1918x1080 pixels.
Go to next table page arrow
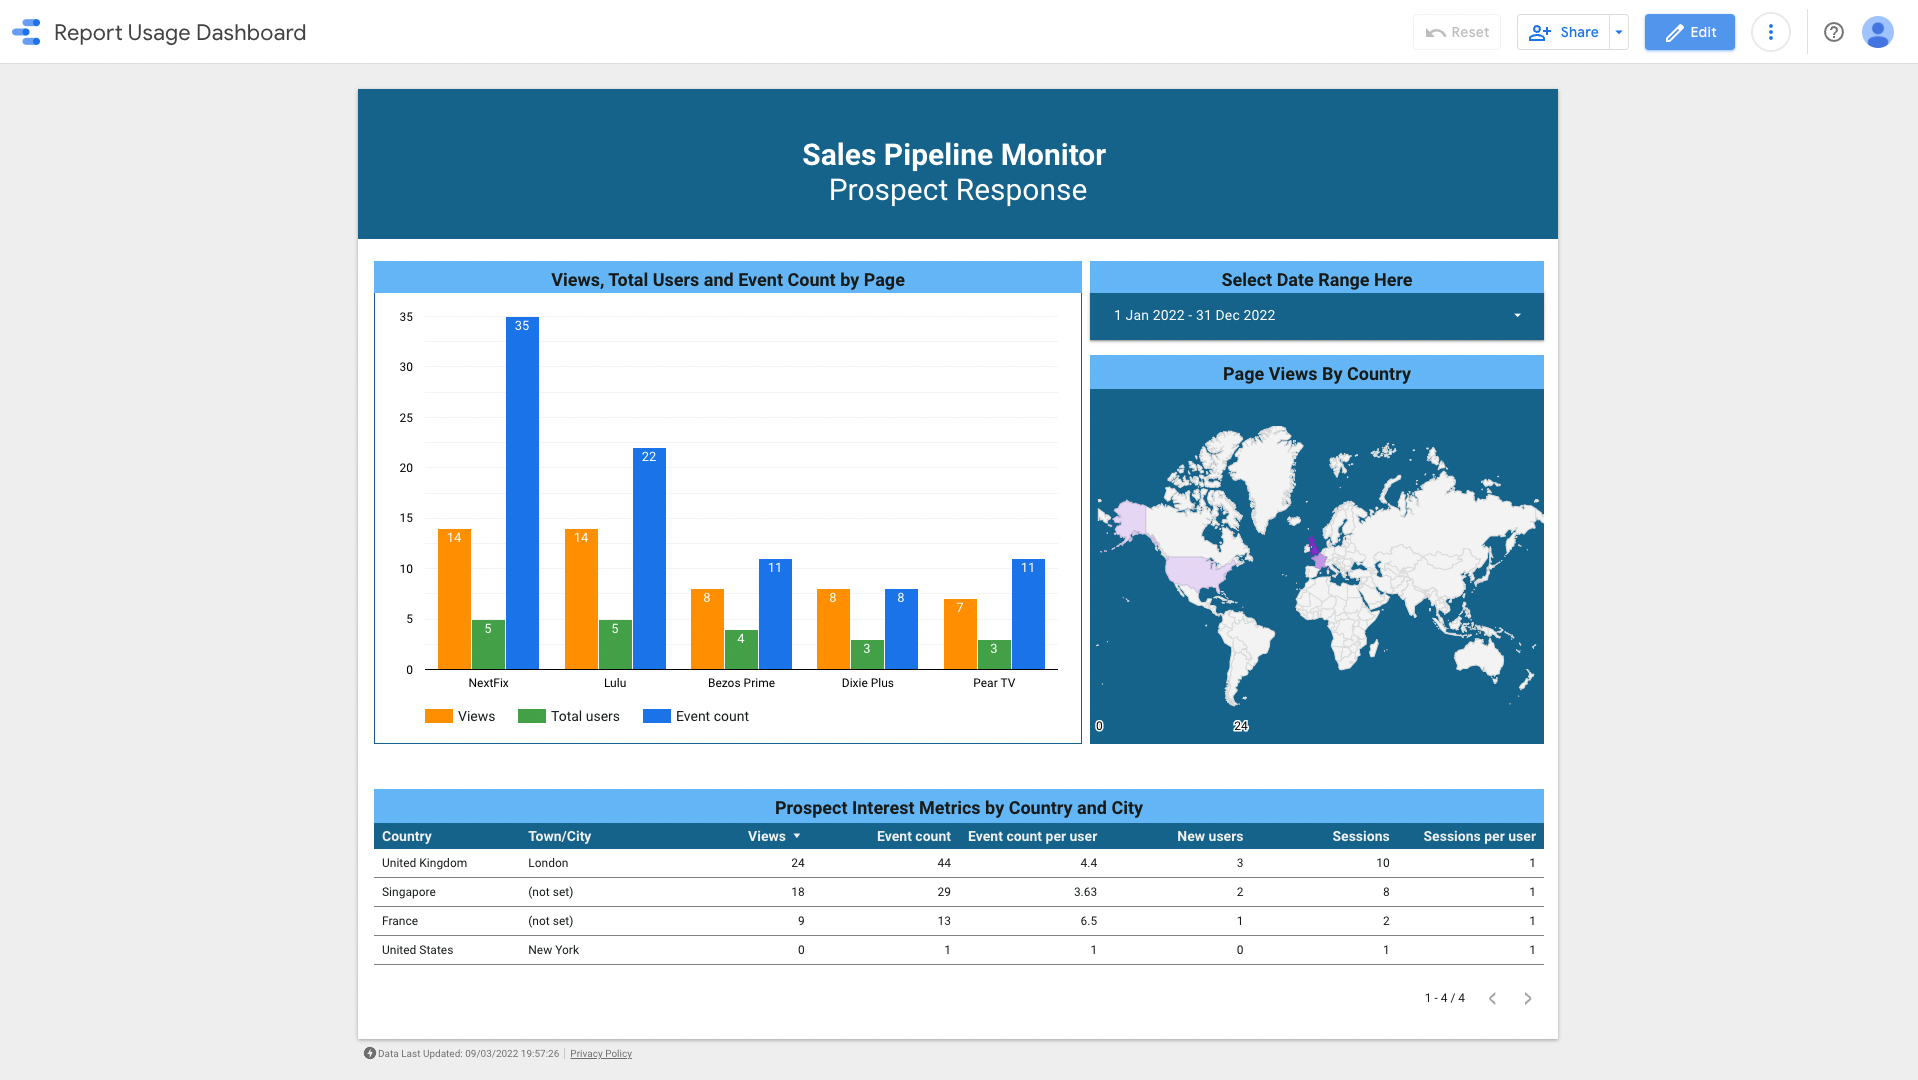pyautogui.click(x=1527, y=998)
